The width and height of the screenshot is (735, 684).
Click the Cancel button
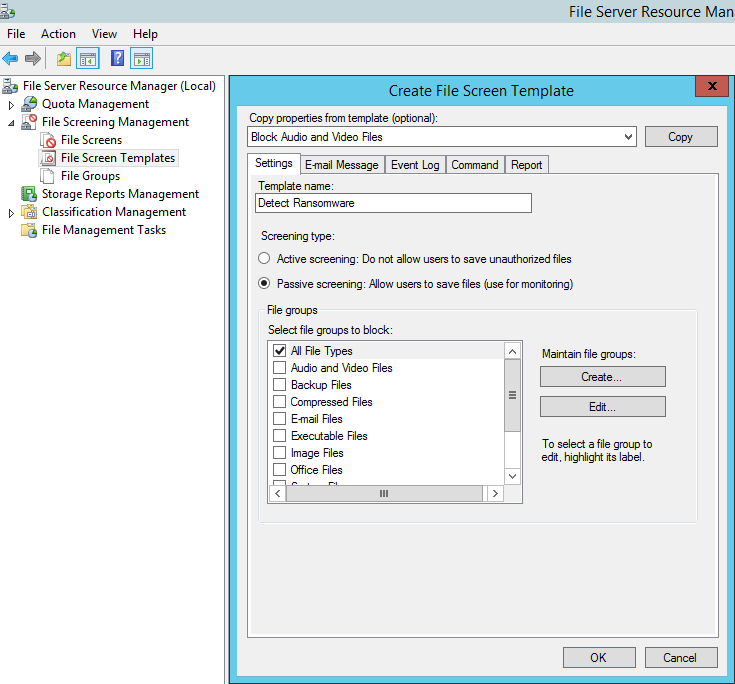(x=681, y=658)
